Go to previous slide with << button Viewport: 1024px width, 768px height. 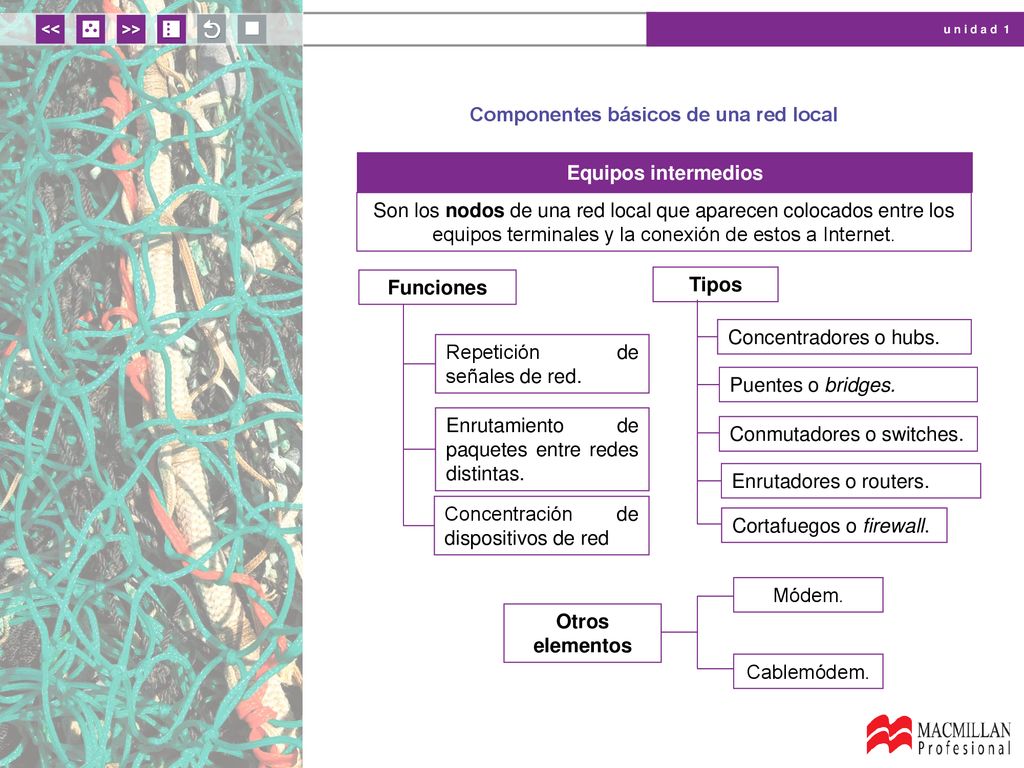[x=50, y=29]
